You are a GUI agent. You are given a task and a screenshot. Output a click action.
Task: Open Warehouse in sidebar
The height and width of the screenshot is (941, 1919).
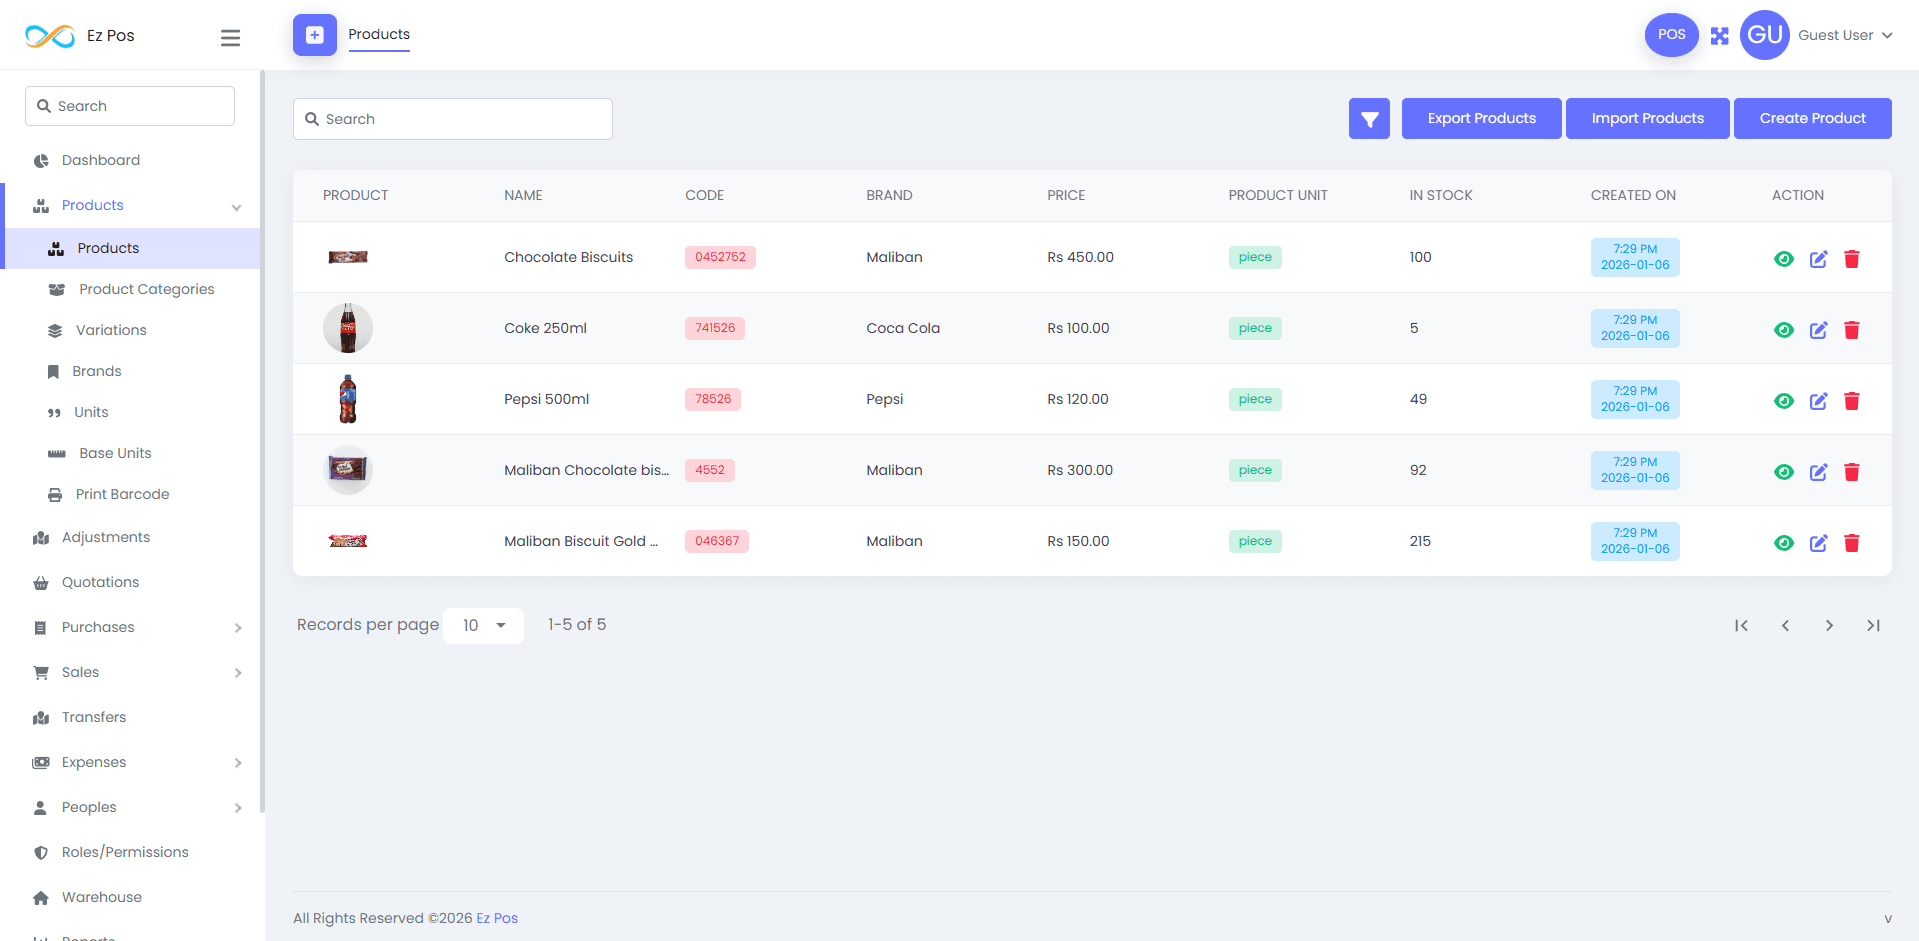(102, 897)
